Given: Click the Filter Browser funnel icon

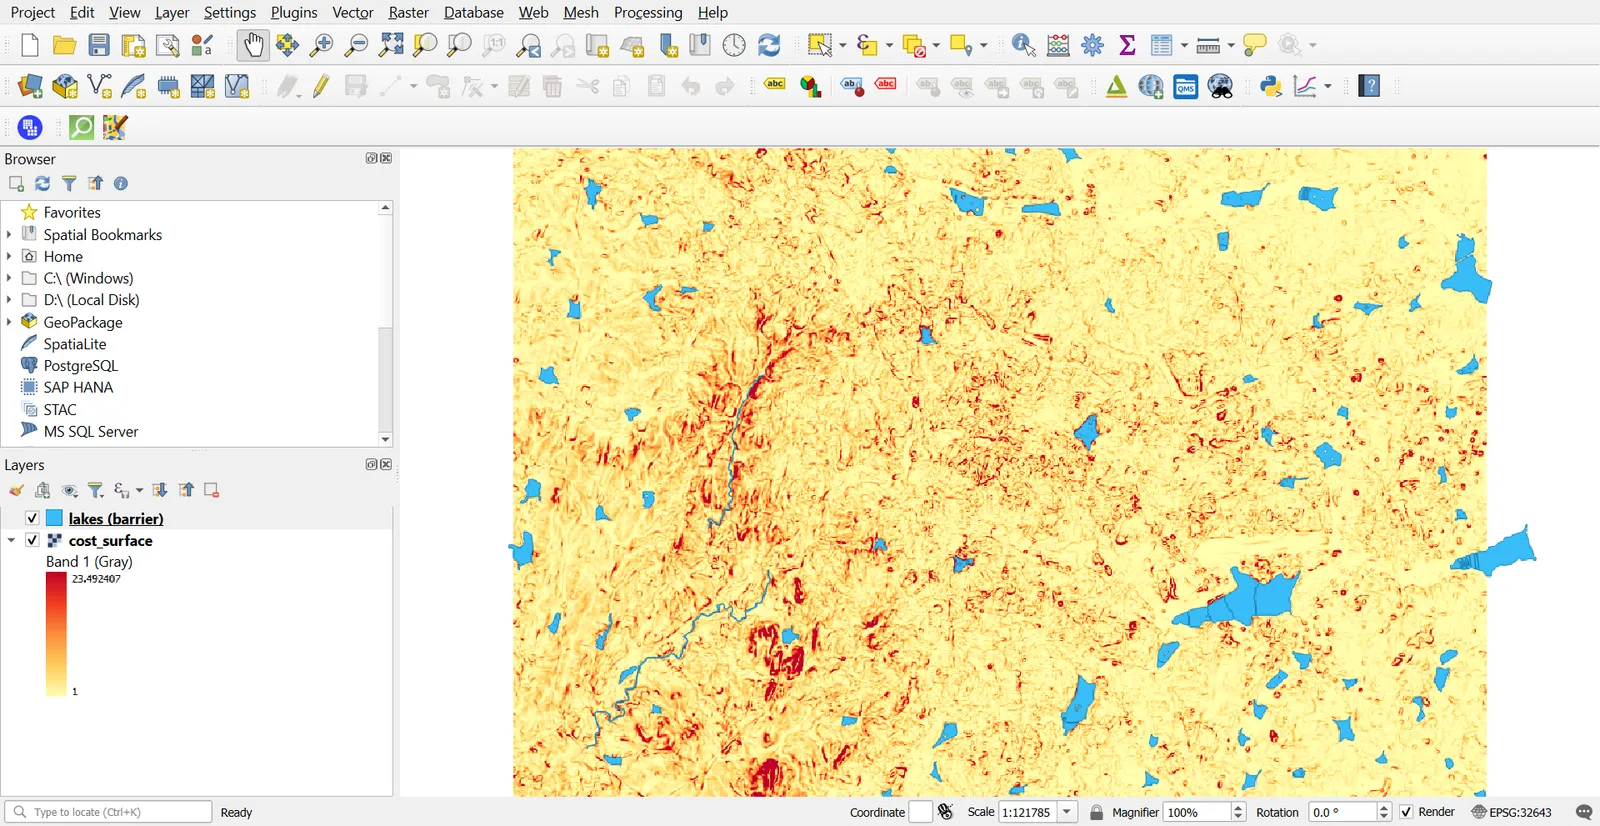Looking at the screenshot, I should click(x=69, y=184).
